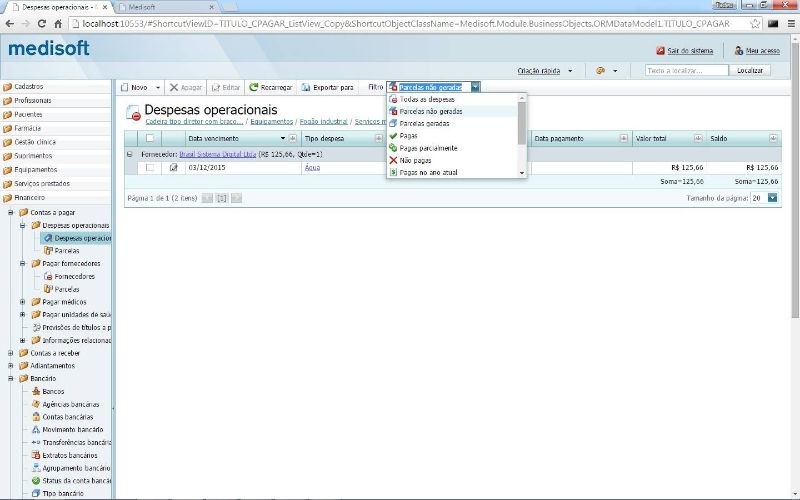The height and width of the screenshot is (500, 800).
Task: Open the Tamanho da página dropdown
Action: click(x=773, y=199)
